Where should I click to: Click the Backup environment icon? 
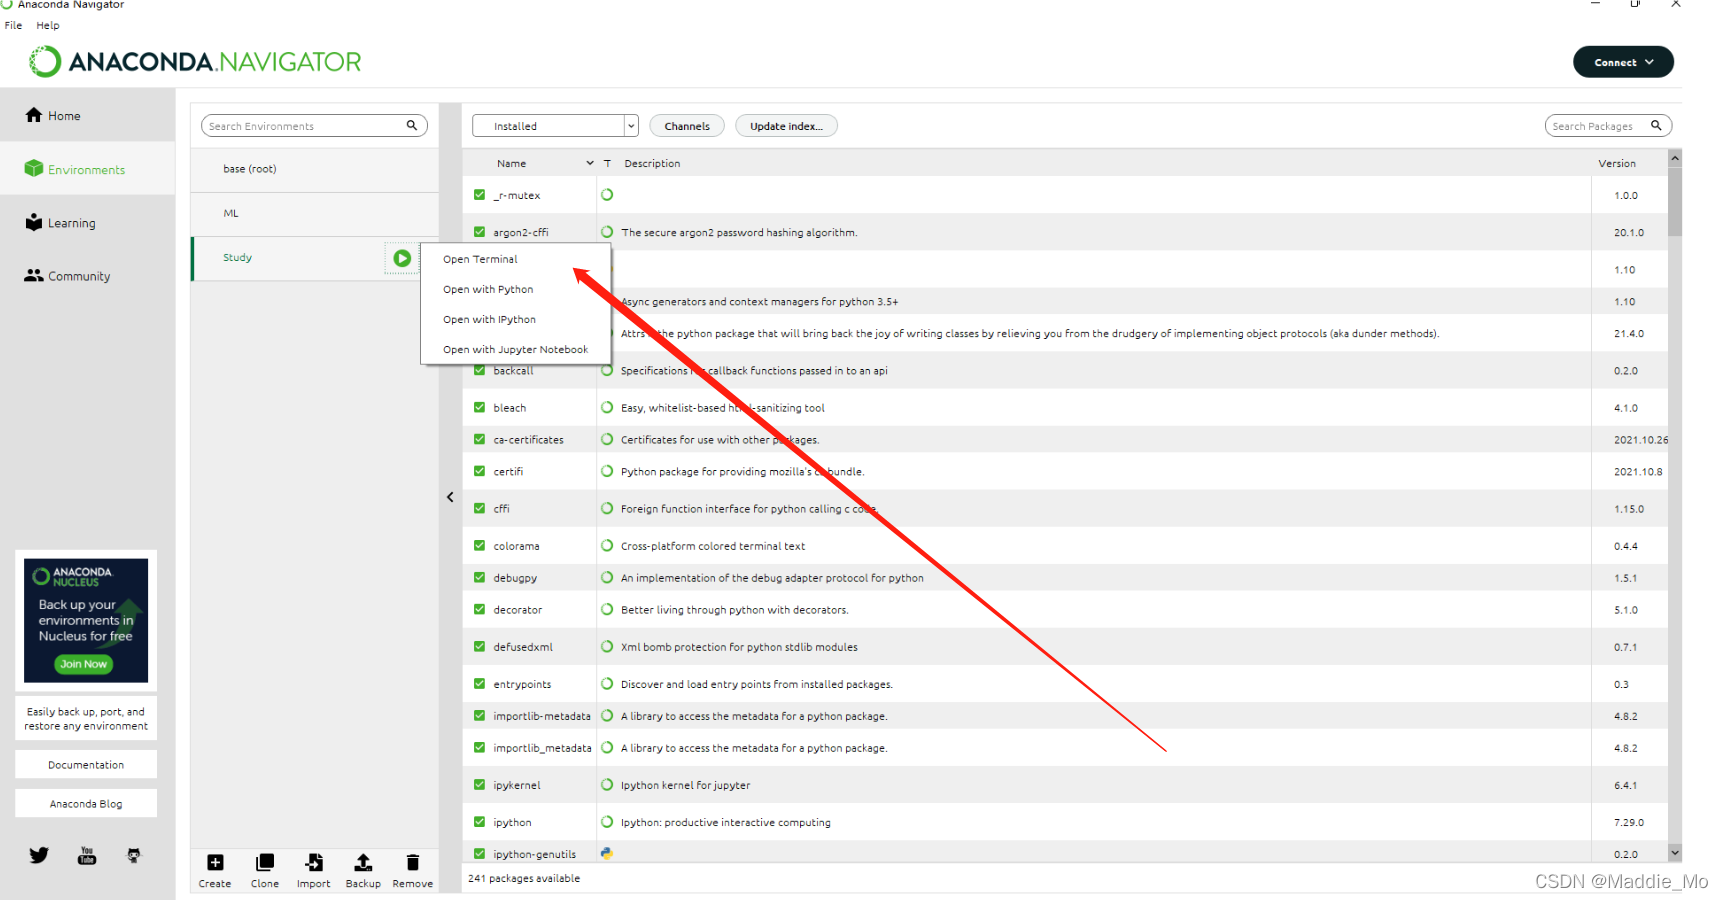pyautogui.click(x=363, y=863)
